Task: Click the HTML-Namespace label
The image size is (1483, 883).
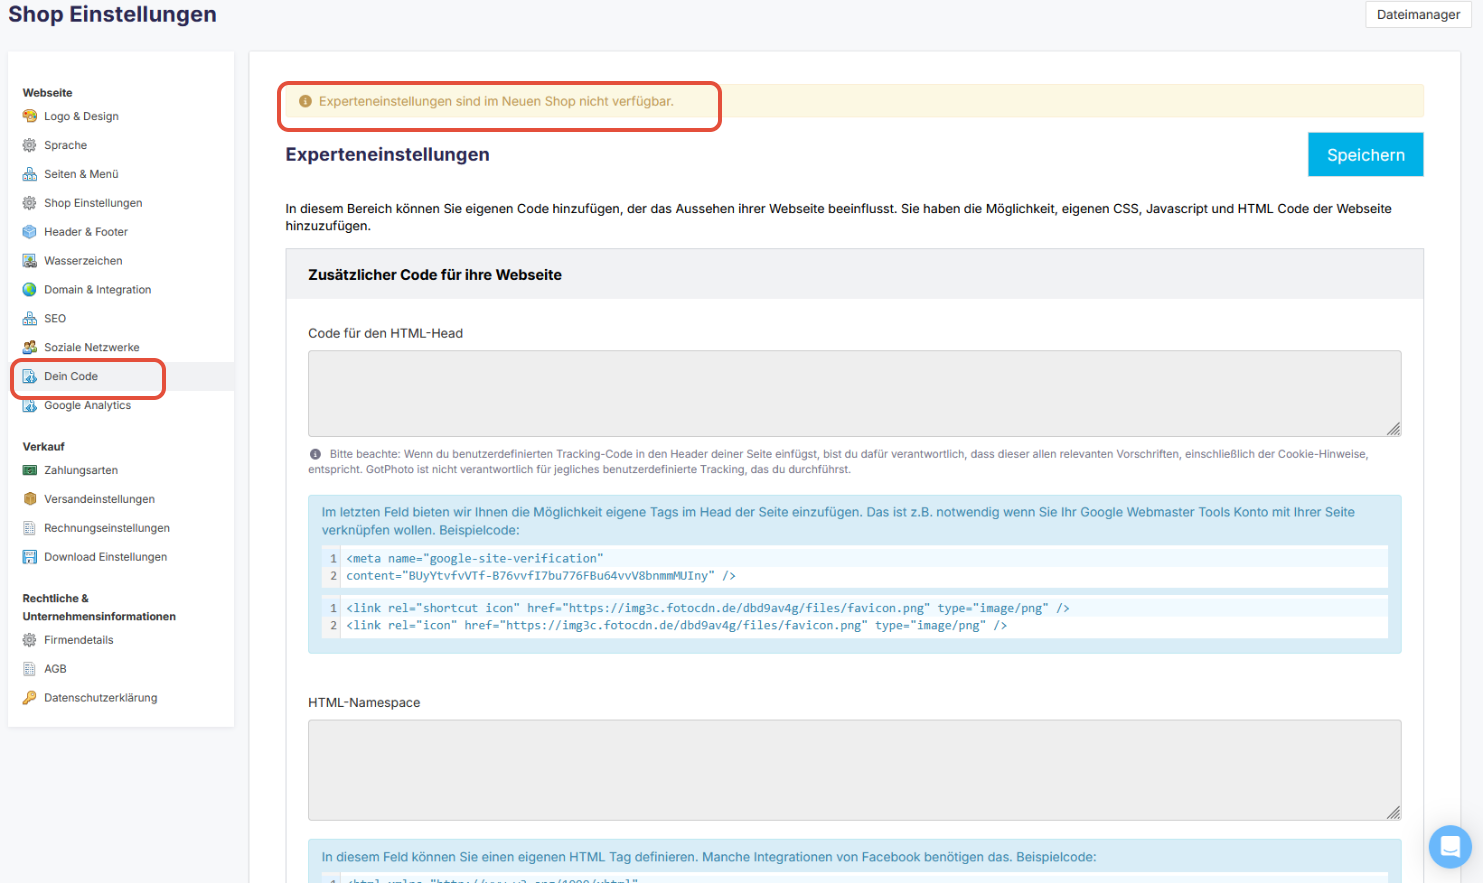Action: (364, 703)
